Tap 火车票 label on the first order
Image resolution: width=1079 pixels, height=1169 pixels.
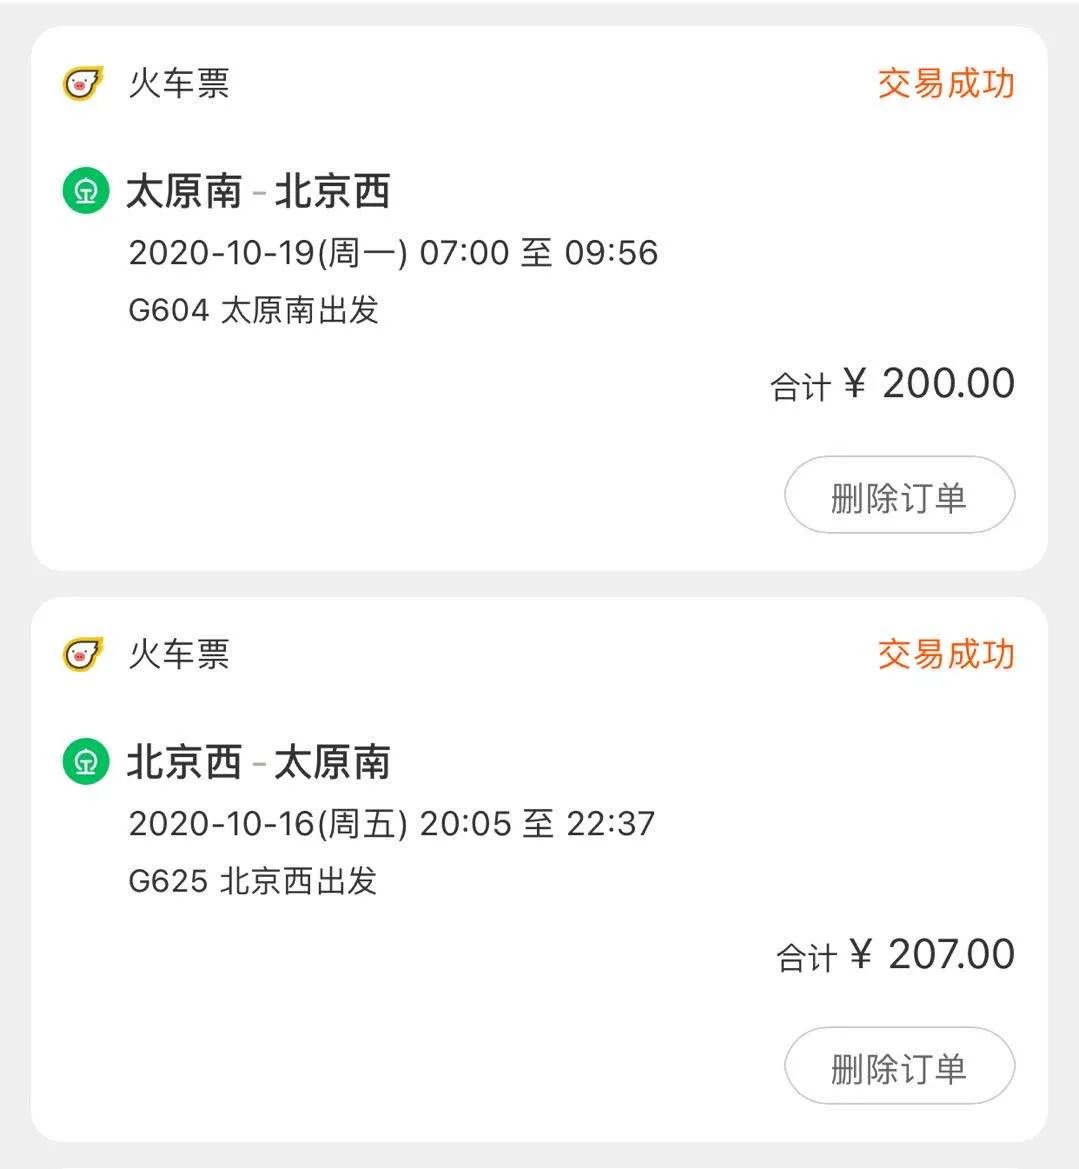(179, 83)
